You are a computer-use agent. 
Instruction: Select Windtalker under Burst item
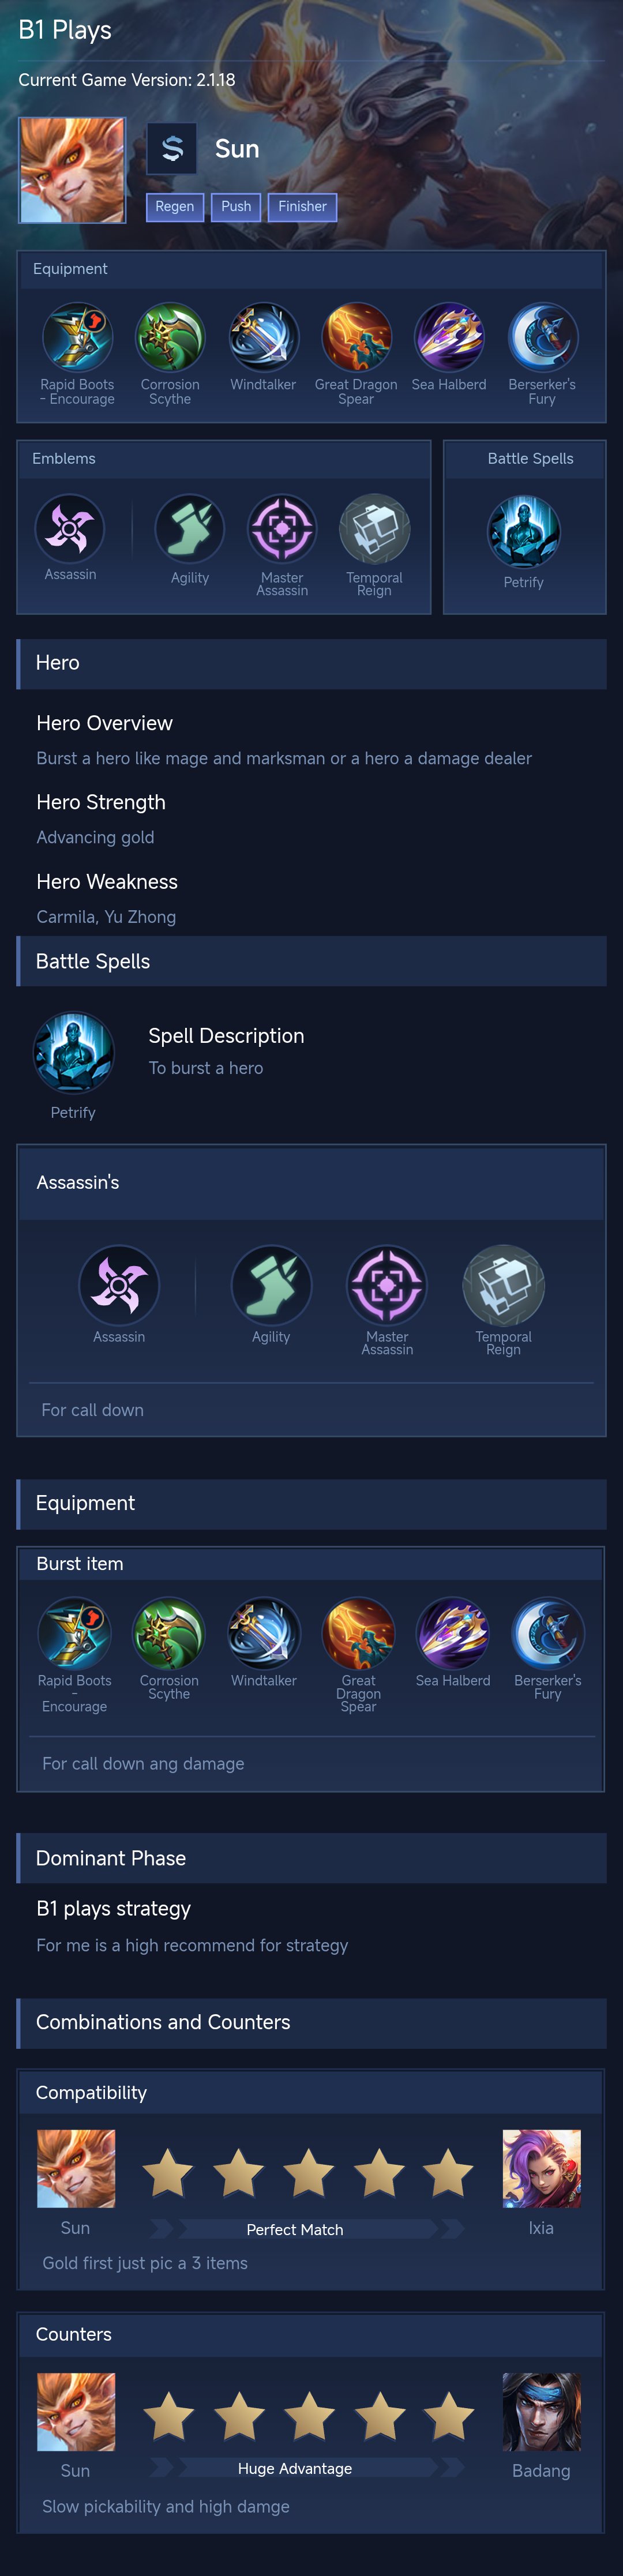point(264,1634)
